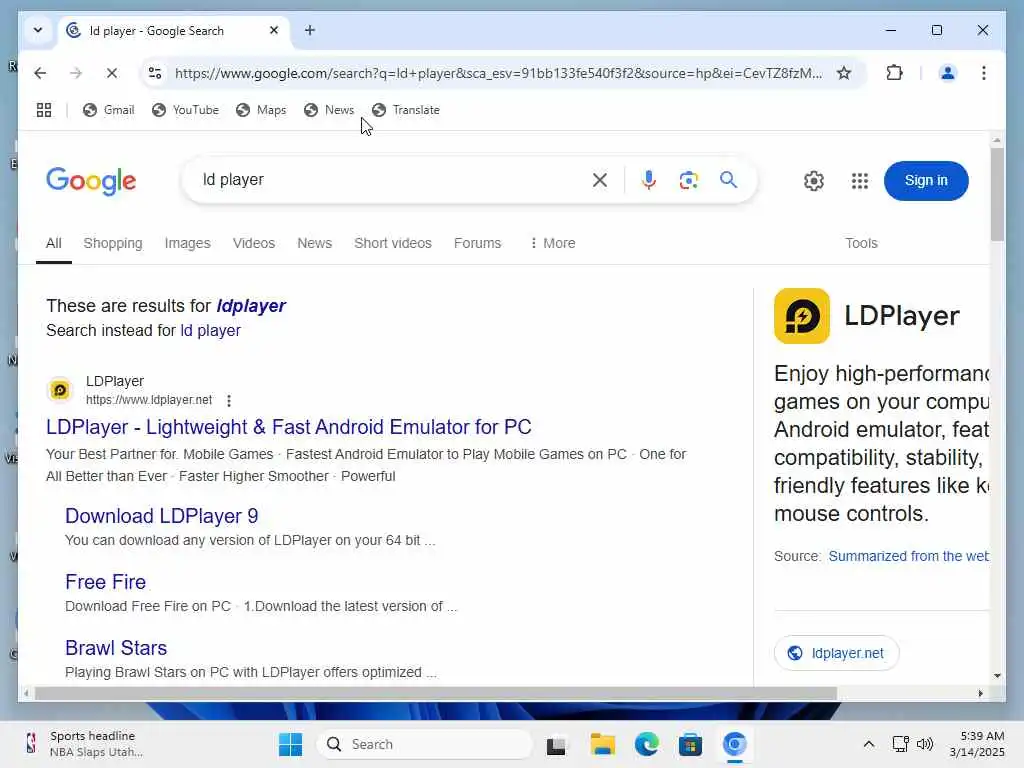Open the Chrome three-dot menu

click(984, 73)
